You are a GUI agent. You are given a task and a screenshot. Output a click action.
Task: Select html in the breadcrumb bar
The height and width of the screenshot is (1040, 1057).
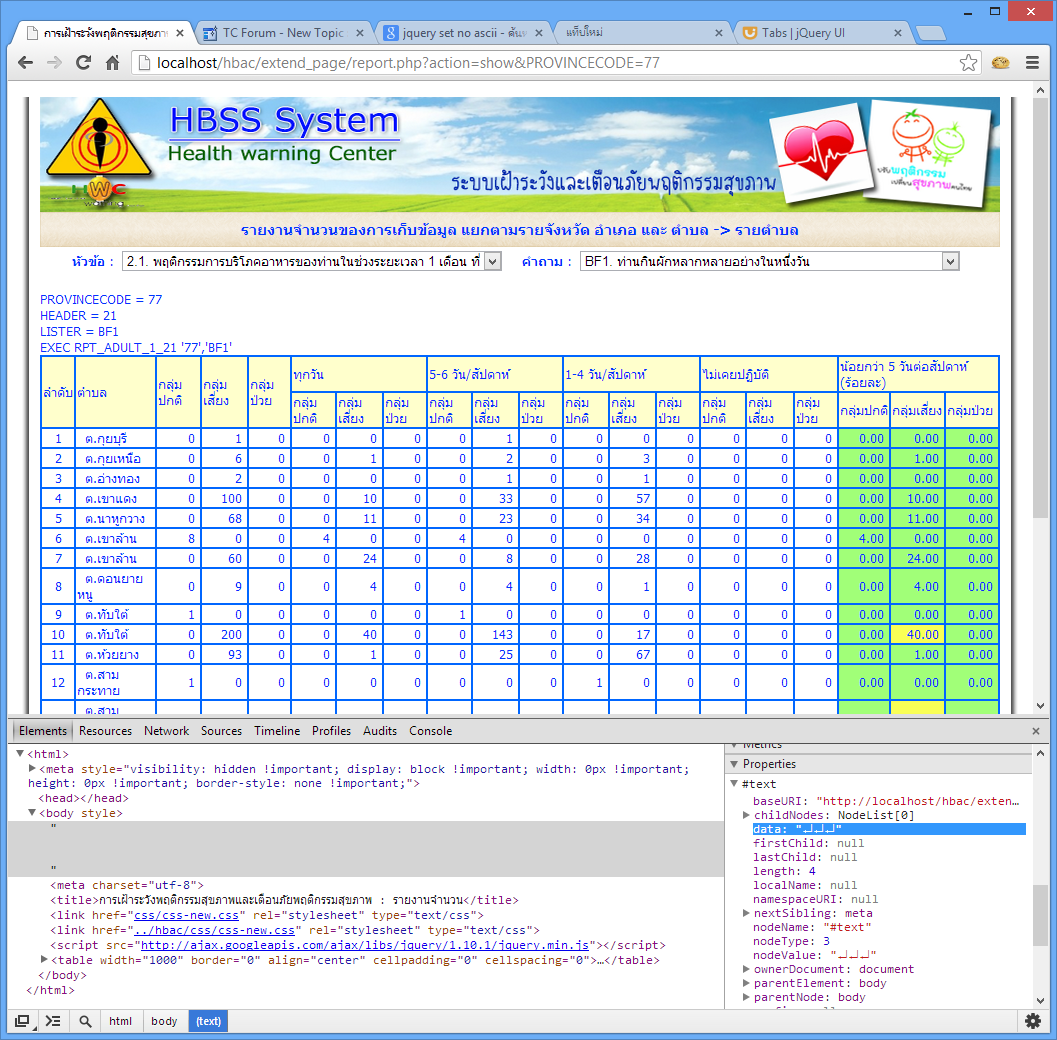121,1021
